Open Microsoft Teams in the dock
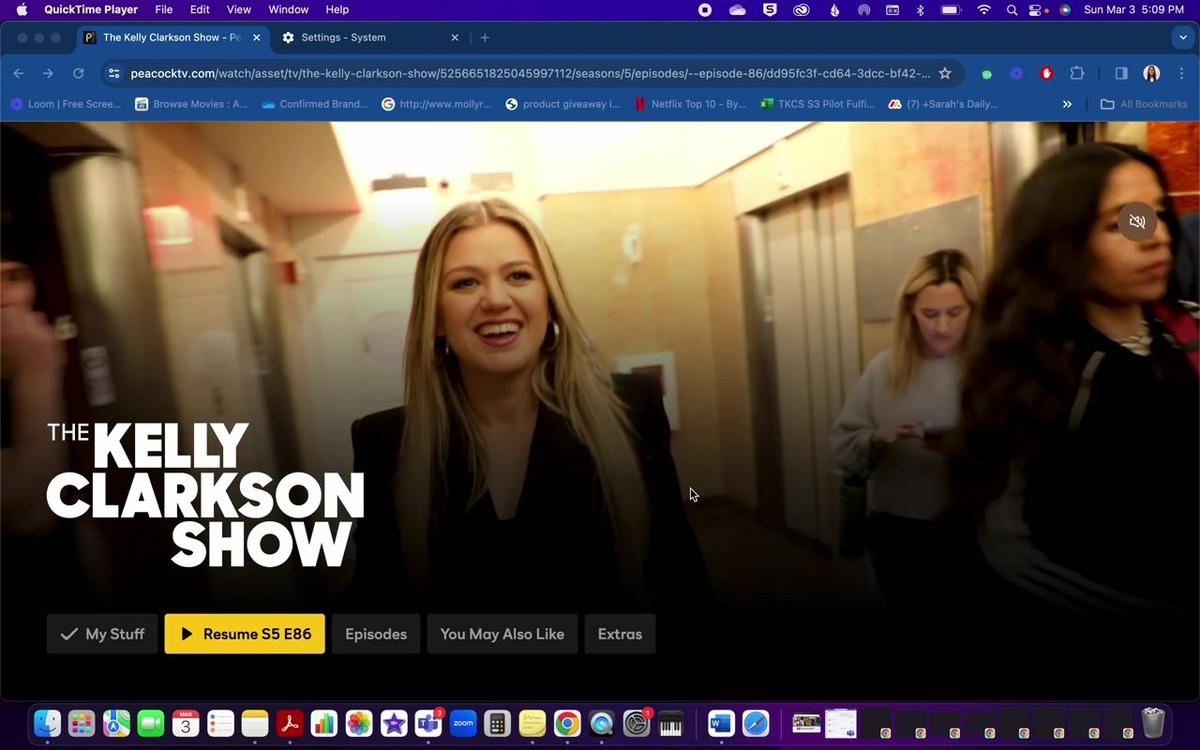 click(x=429, y=723)
